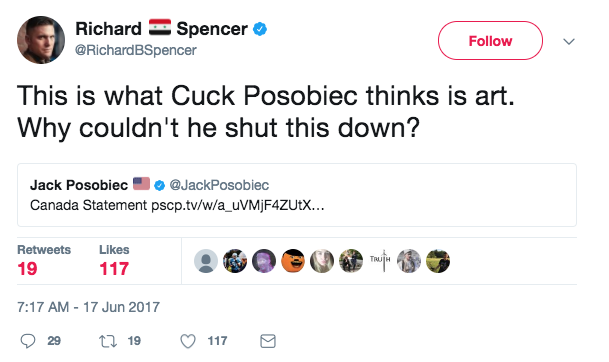Click the orange face liker avatar

(x=293, y=261)
